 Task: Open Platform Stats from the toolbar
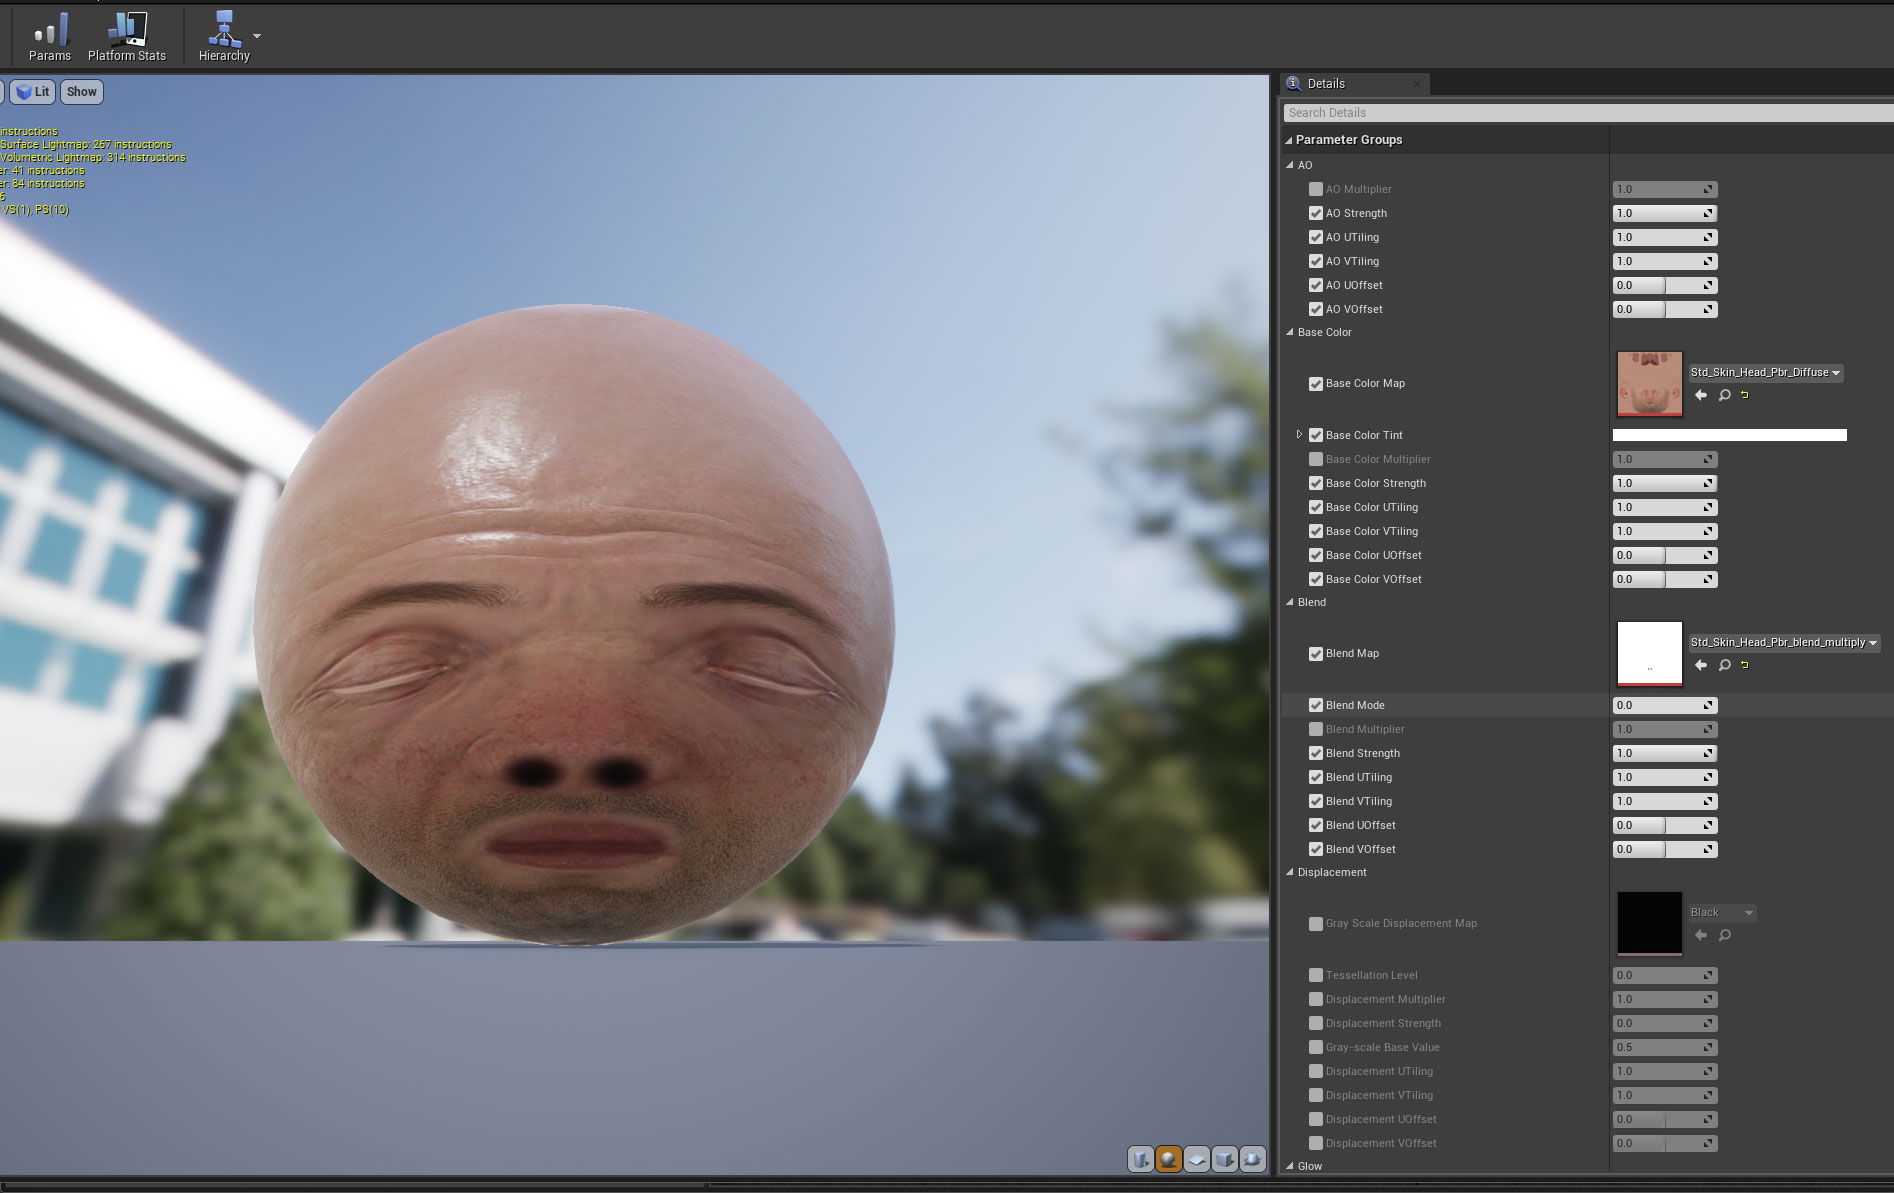click(x=127, y=37)
